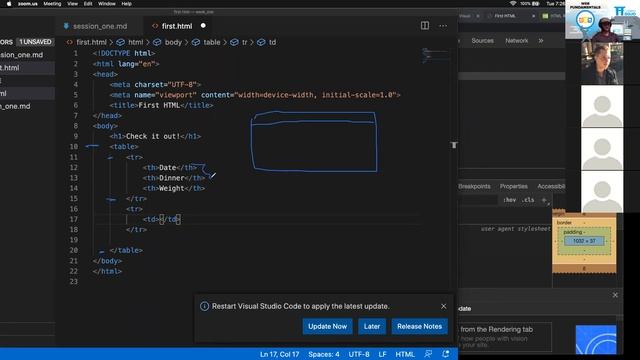Dismiss the VS Code update notification
This screenshot has width=640, height=360.
click(444, 306)
